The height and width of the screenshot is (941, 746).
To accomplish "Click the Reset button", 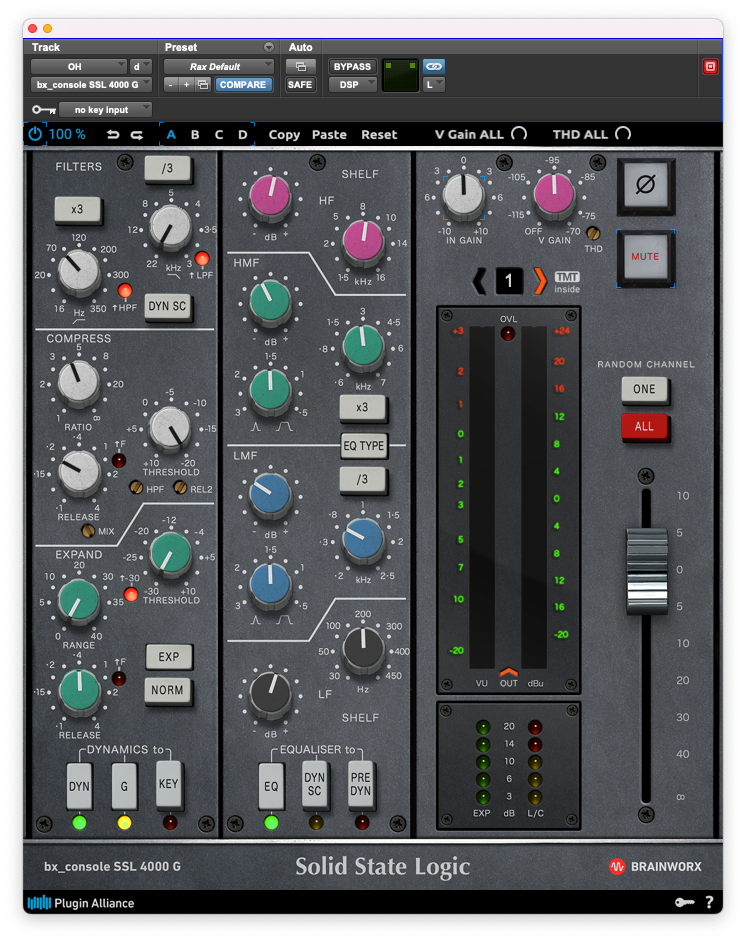I will tap(379, 135).
